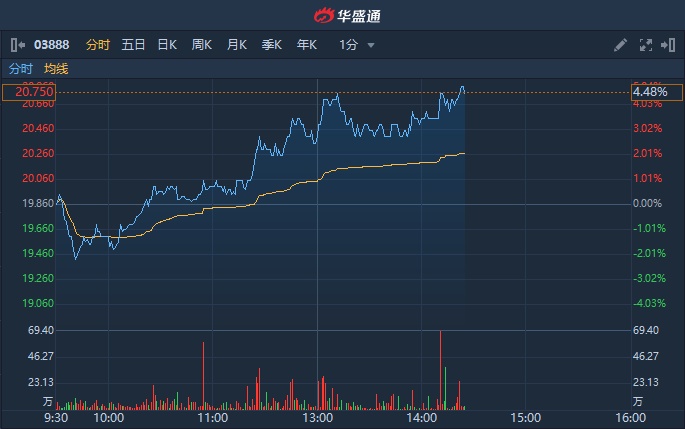Switch to the 分时 intraday tab
The height and width of the screenshot is (429, 685).
tap(97, 45)
